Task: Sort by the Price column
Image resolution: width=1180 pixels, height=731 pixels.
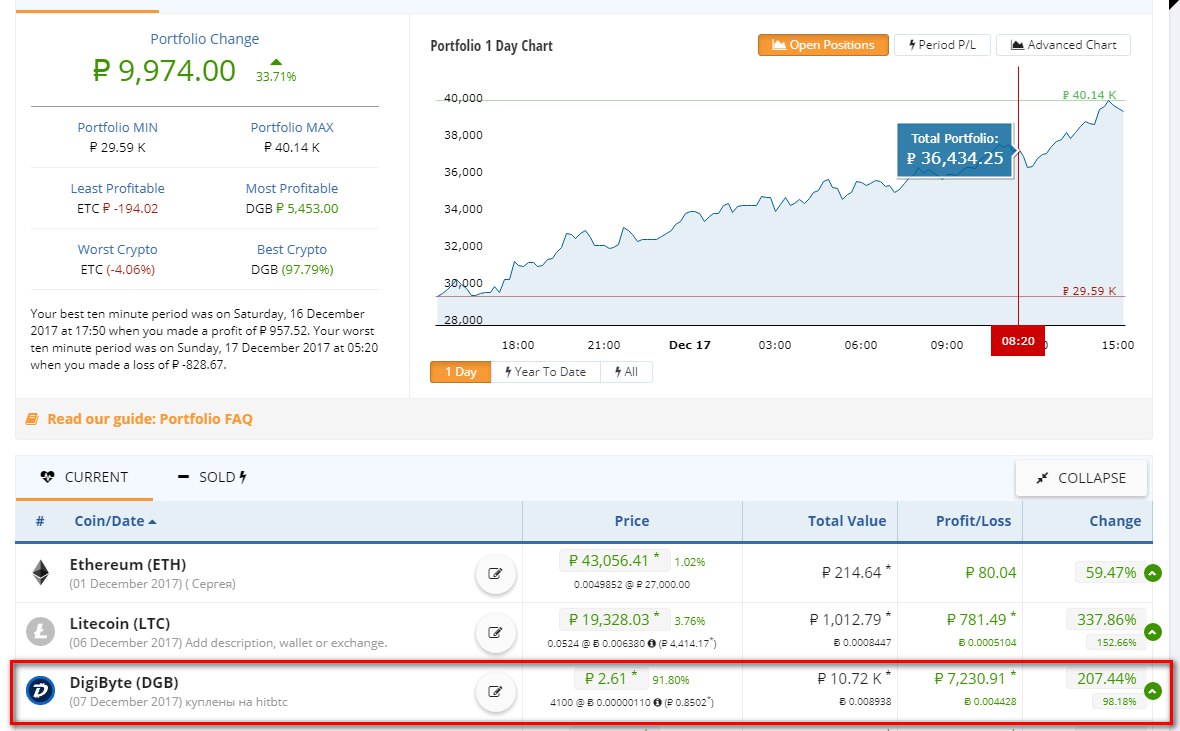Action: coord(631,521)
